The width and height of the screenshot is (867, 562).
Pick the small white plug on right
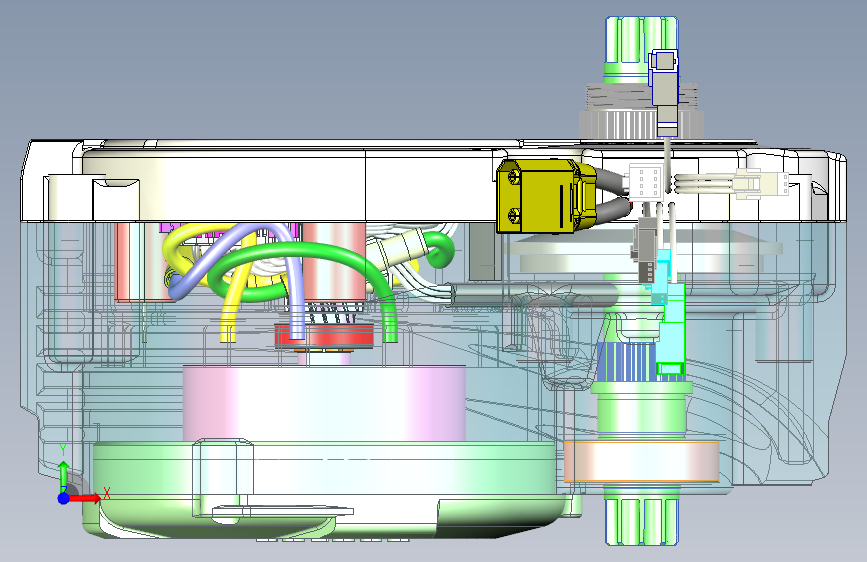point(761,184)
